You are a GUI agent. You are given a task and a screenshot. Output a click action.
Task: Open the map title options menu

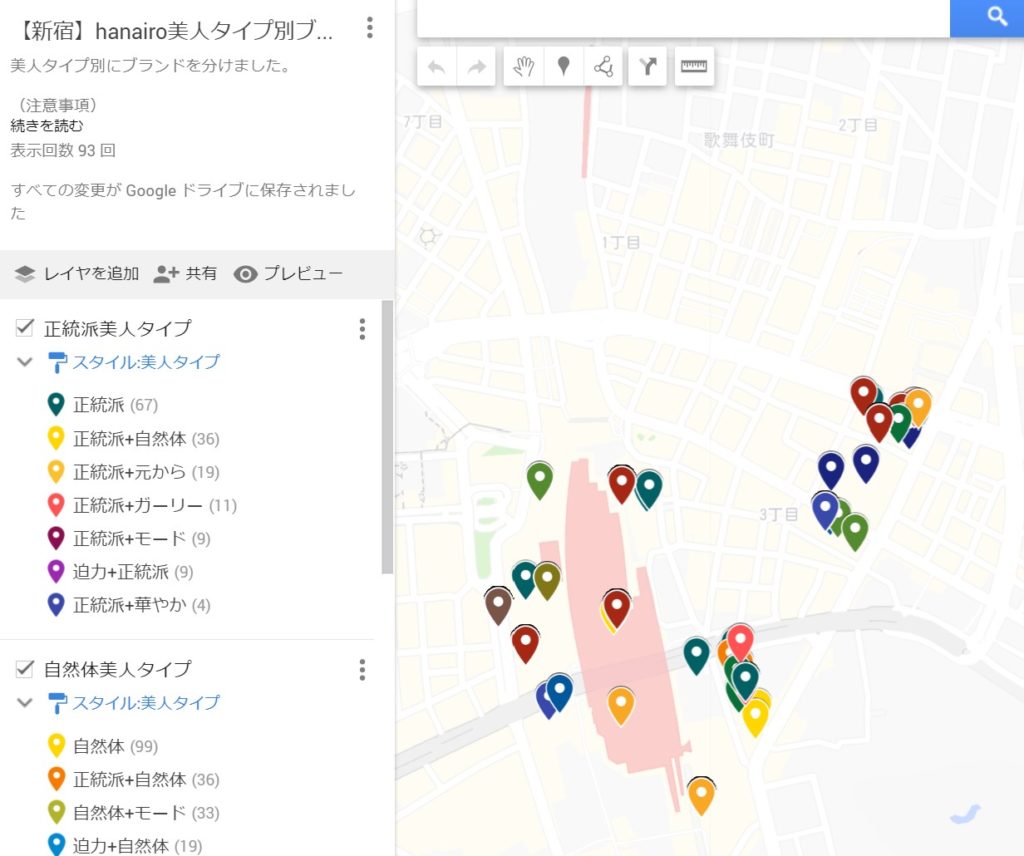click(x=370, y=28)
